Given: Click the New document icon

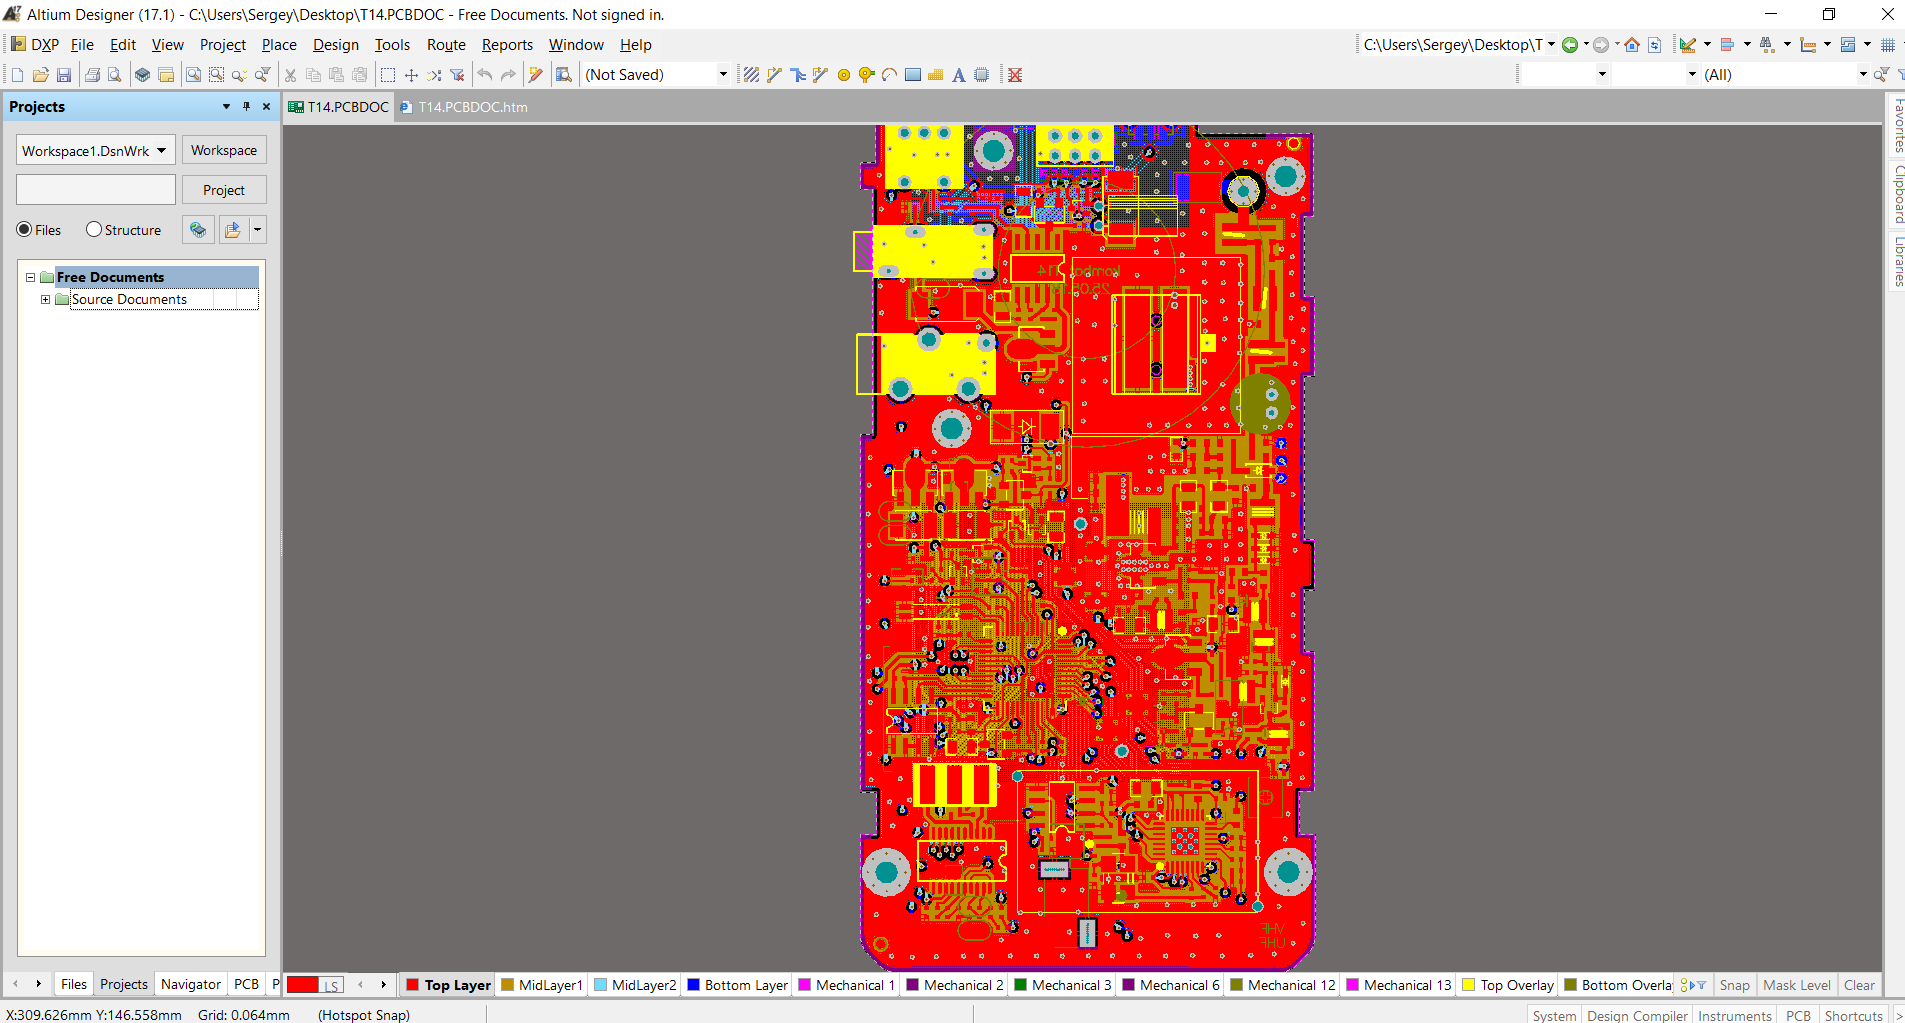Looking at the screenshot, I should tap(17, 75).
